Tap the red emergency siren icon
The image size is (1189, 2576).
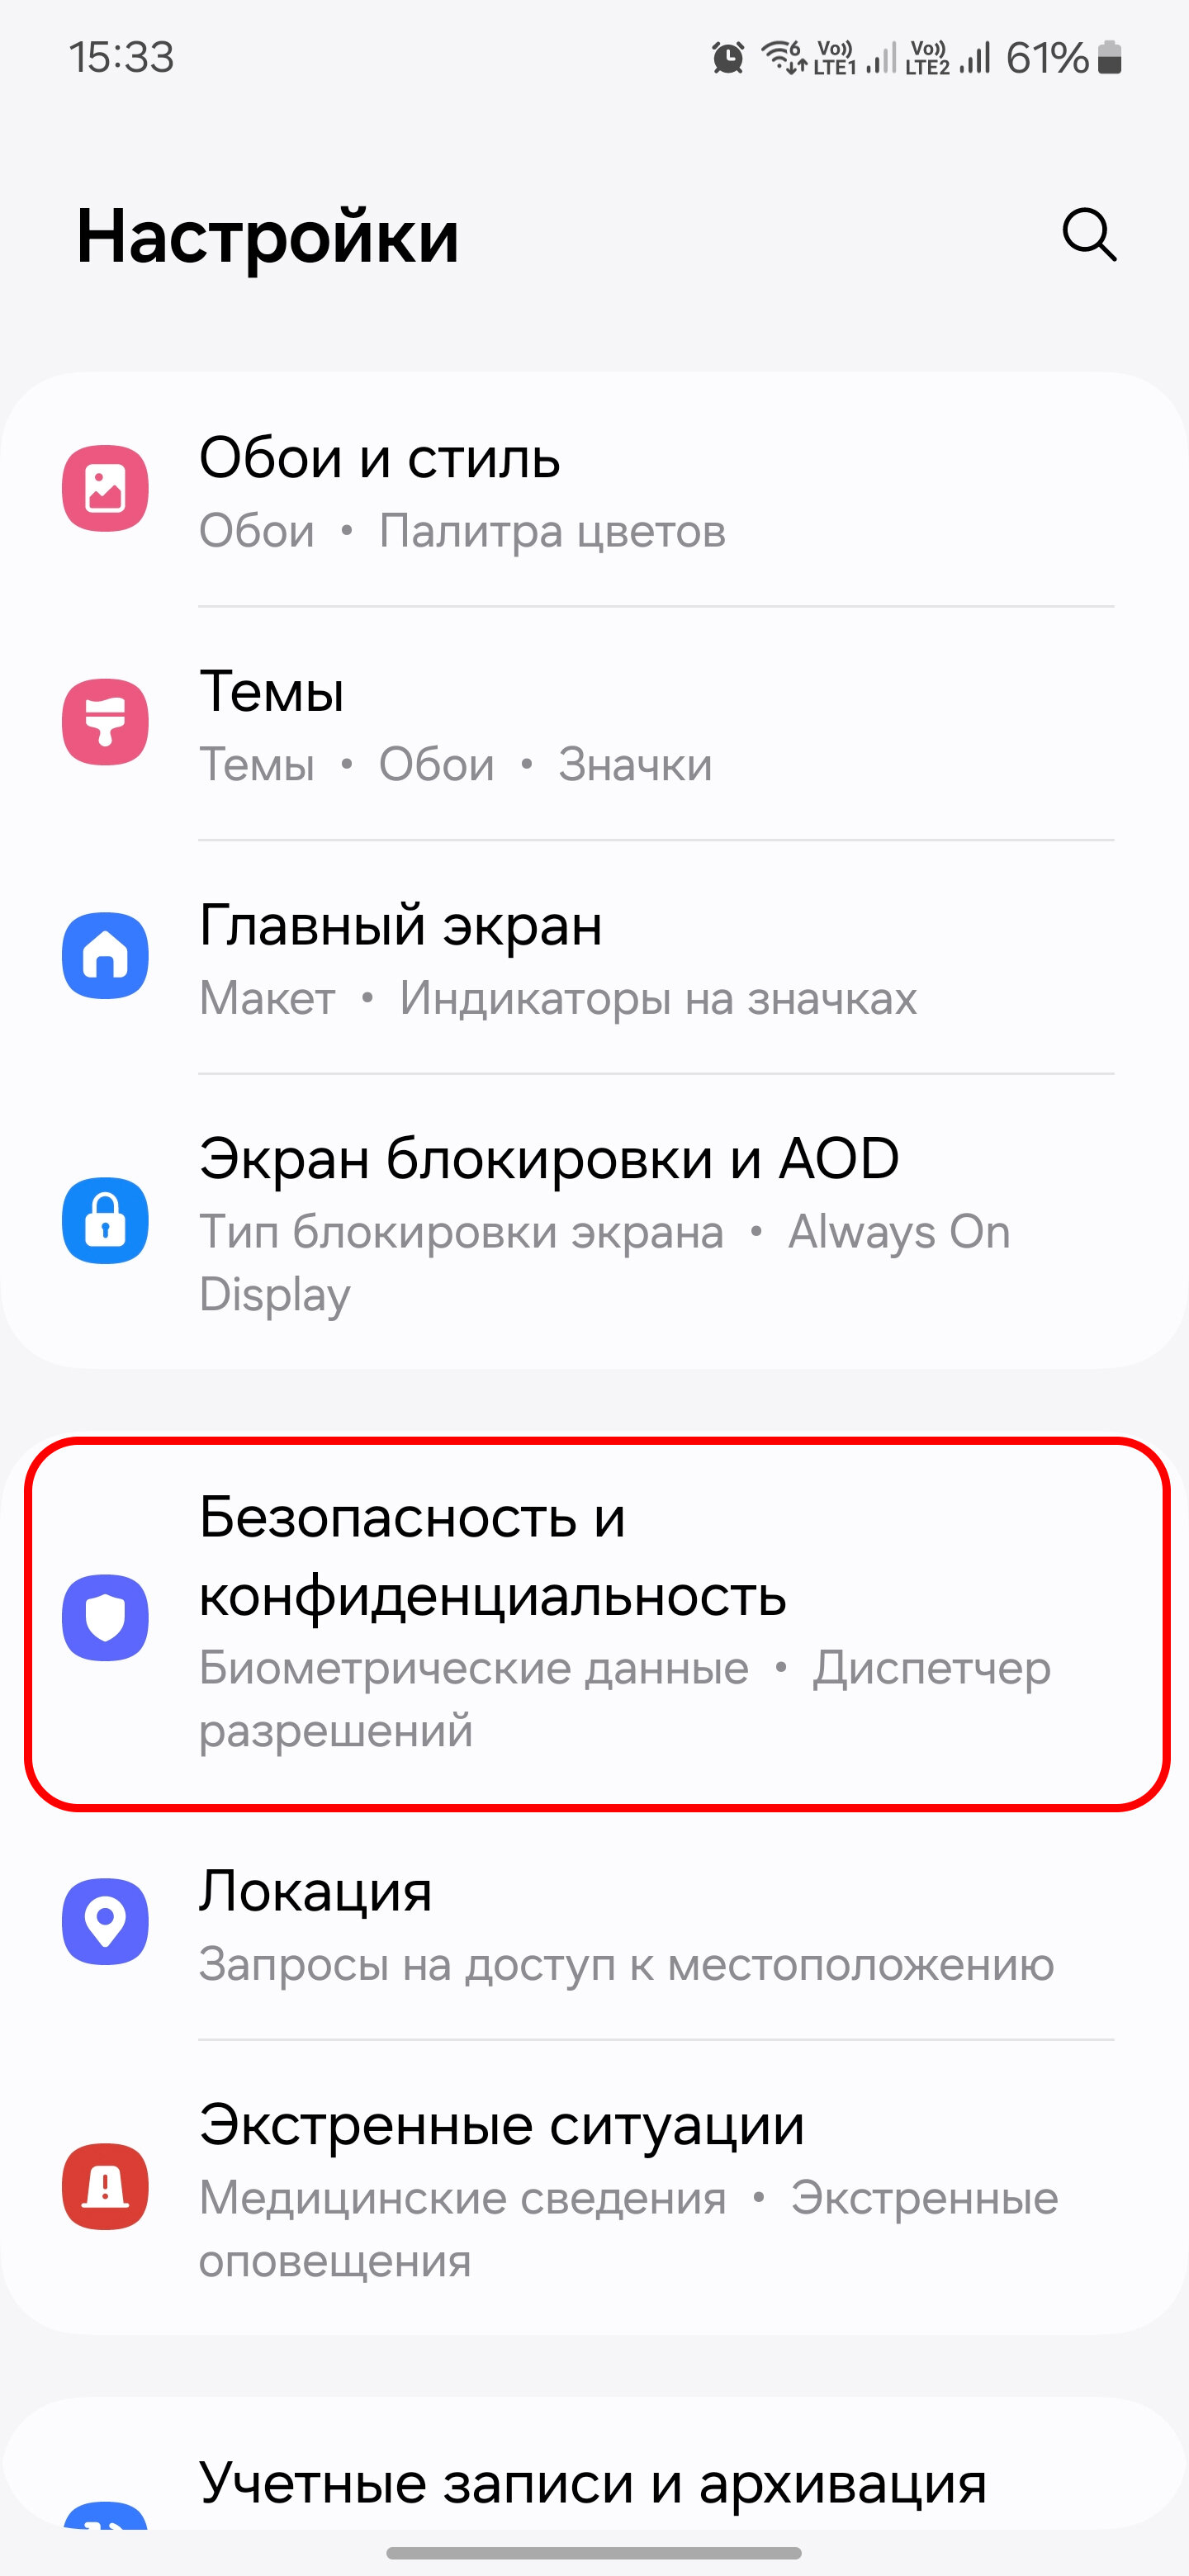point(105,2186)
